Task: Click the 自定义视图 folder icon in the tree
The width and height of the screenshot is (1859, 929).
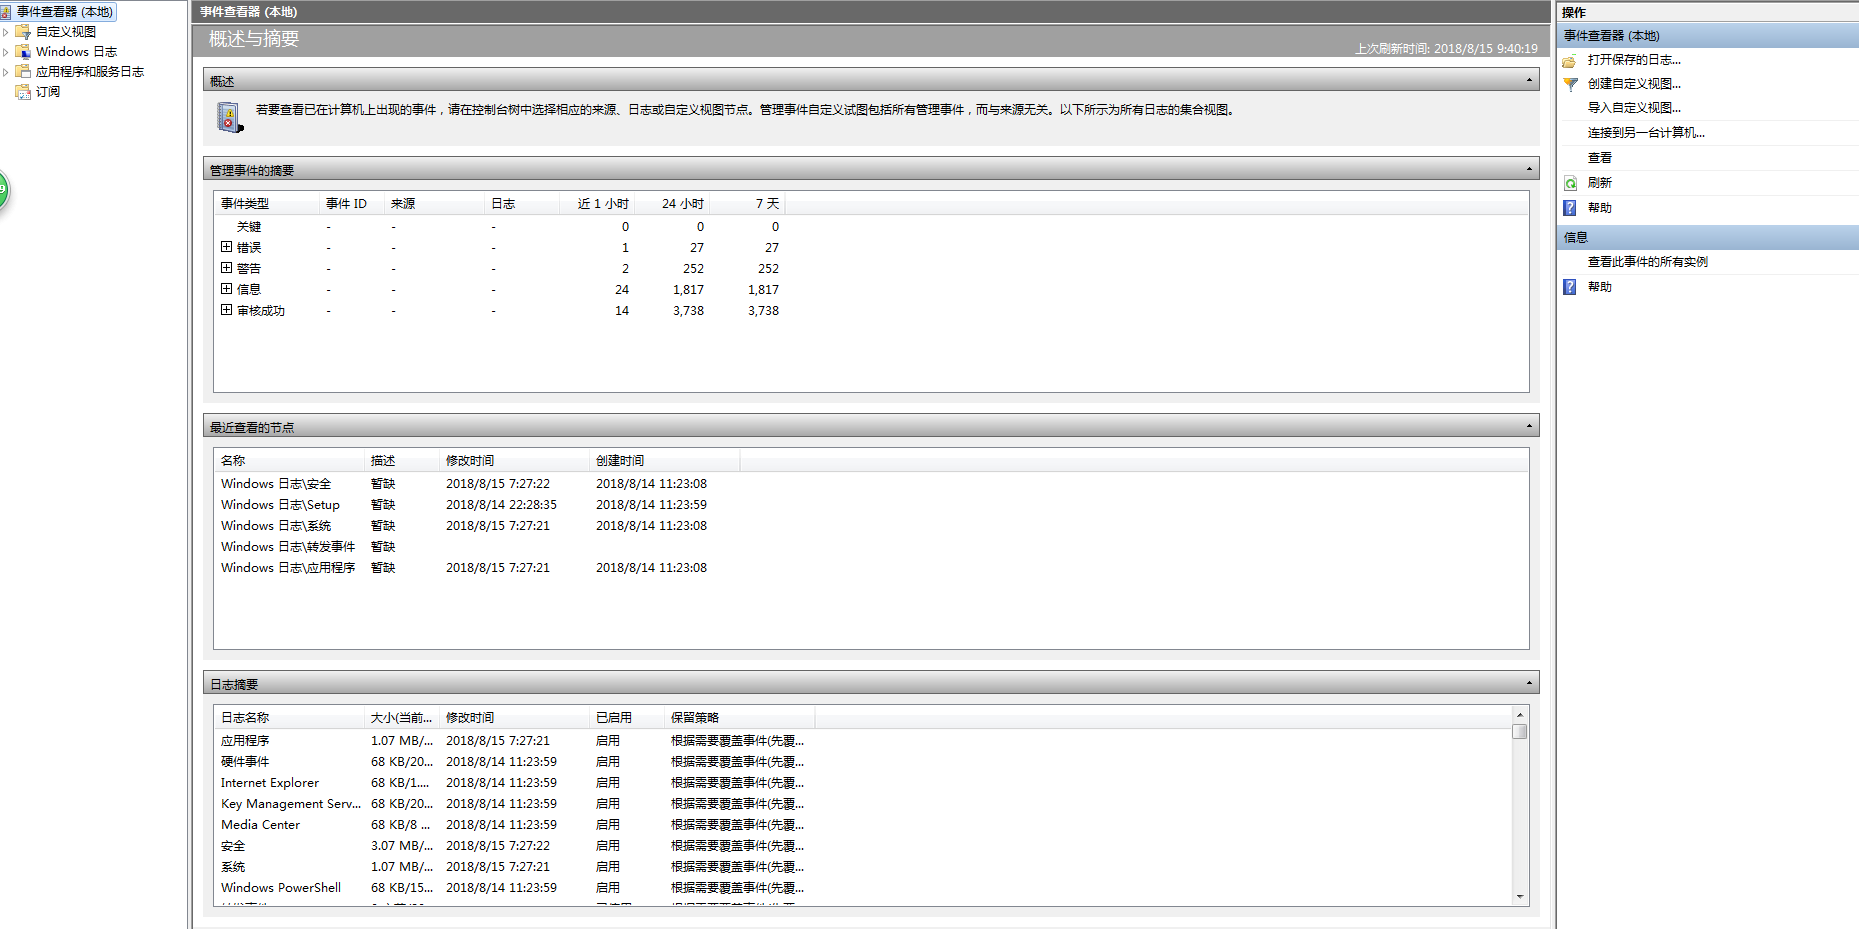Action: pyautogui.click(x=23, y=32)
